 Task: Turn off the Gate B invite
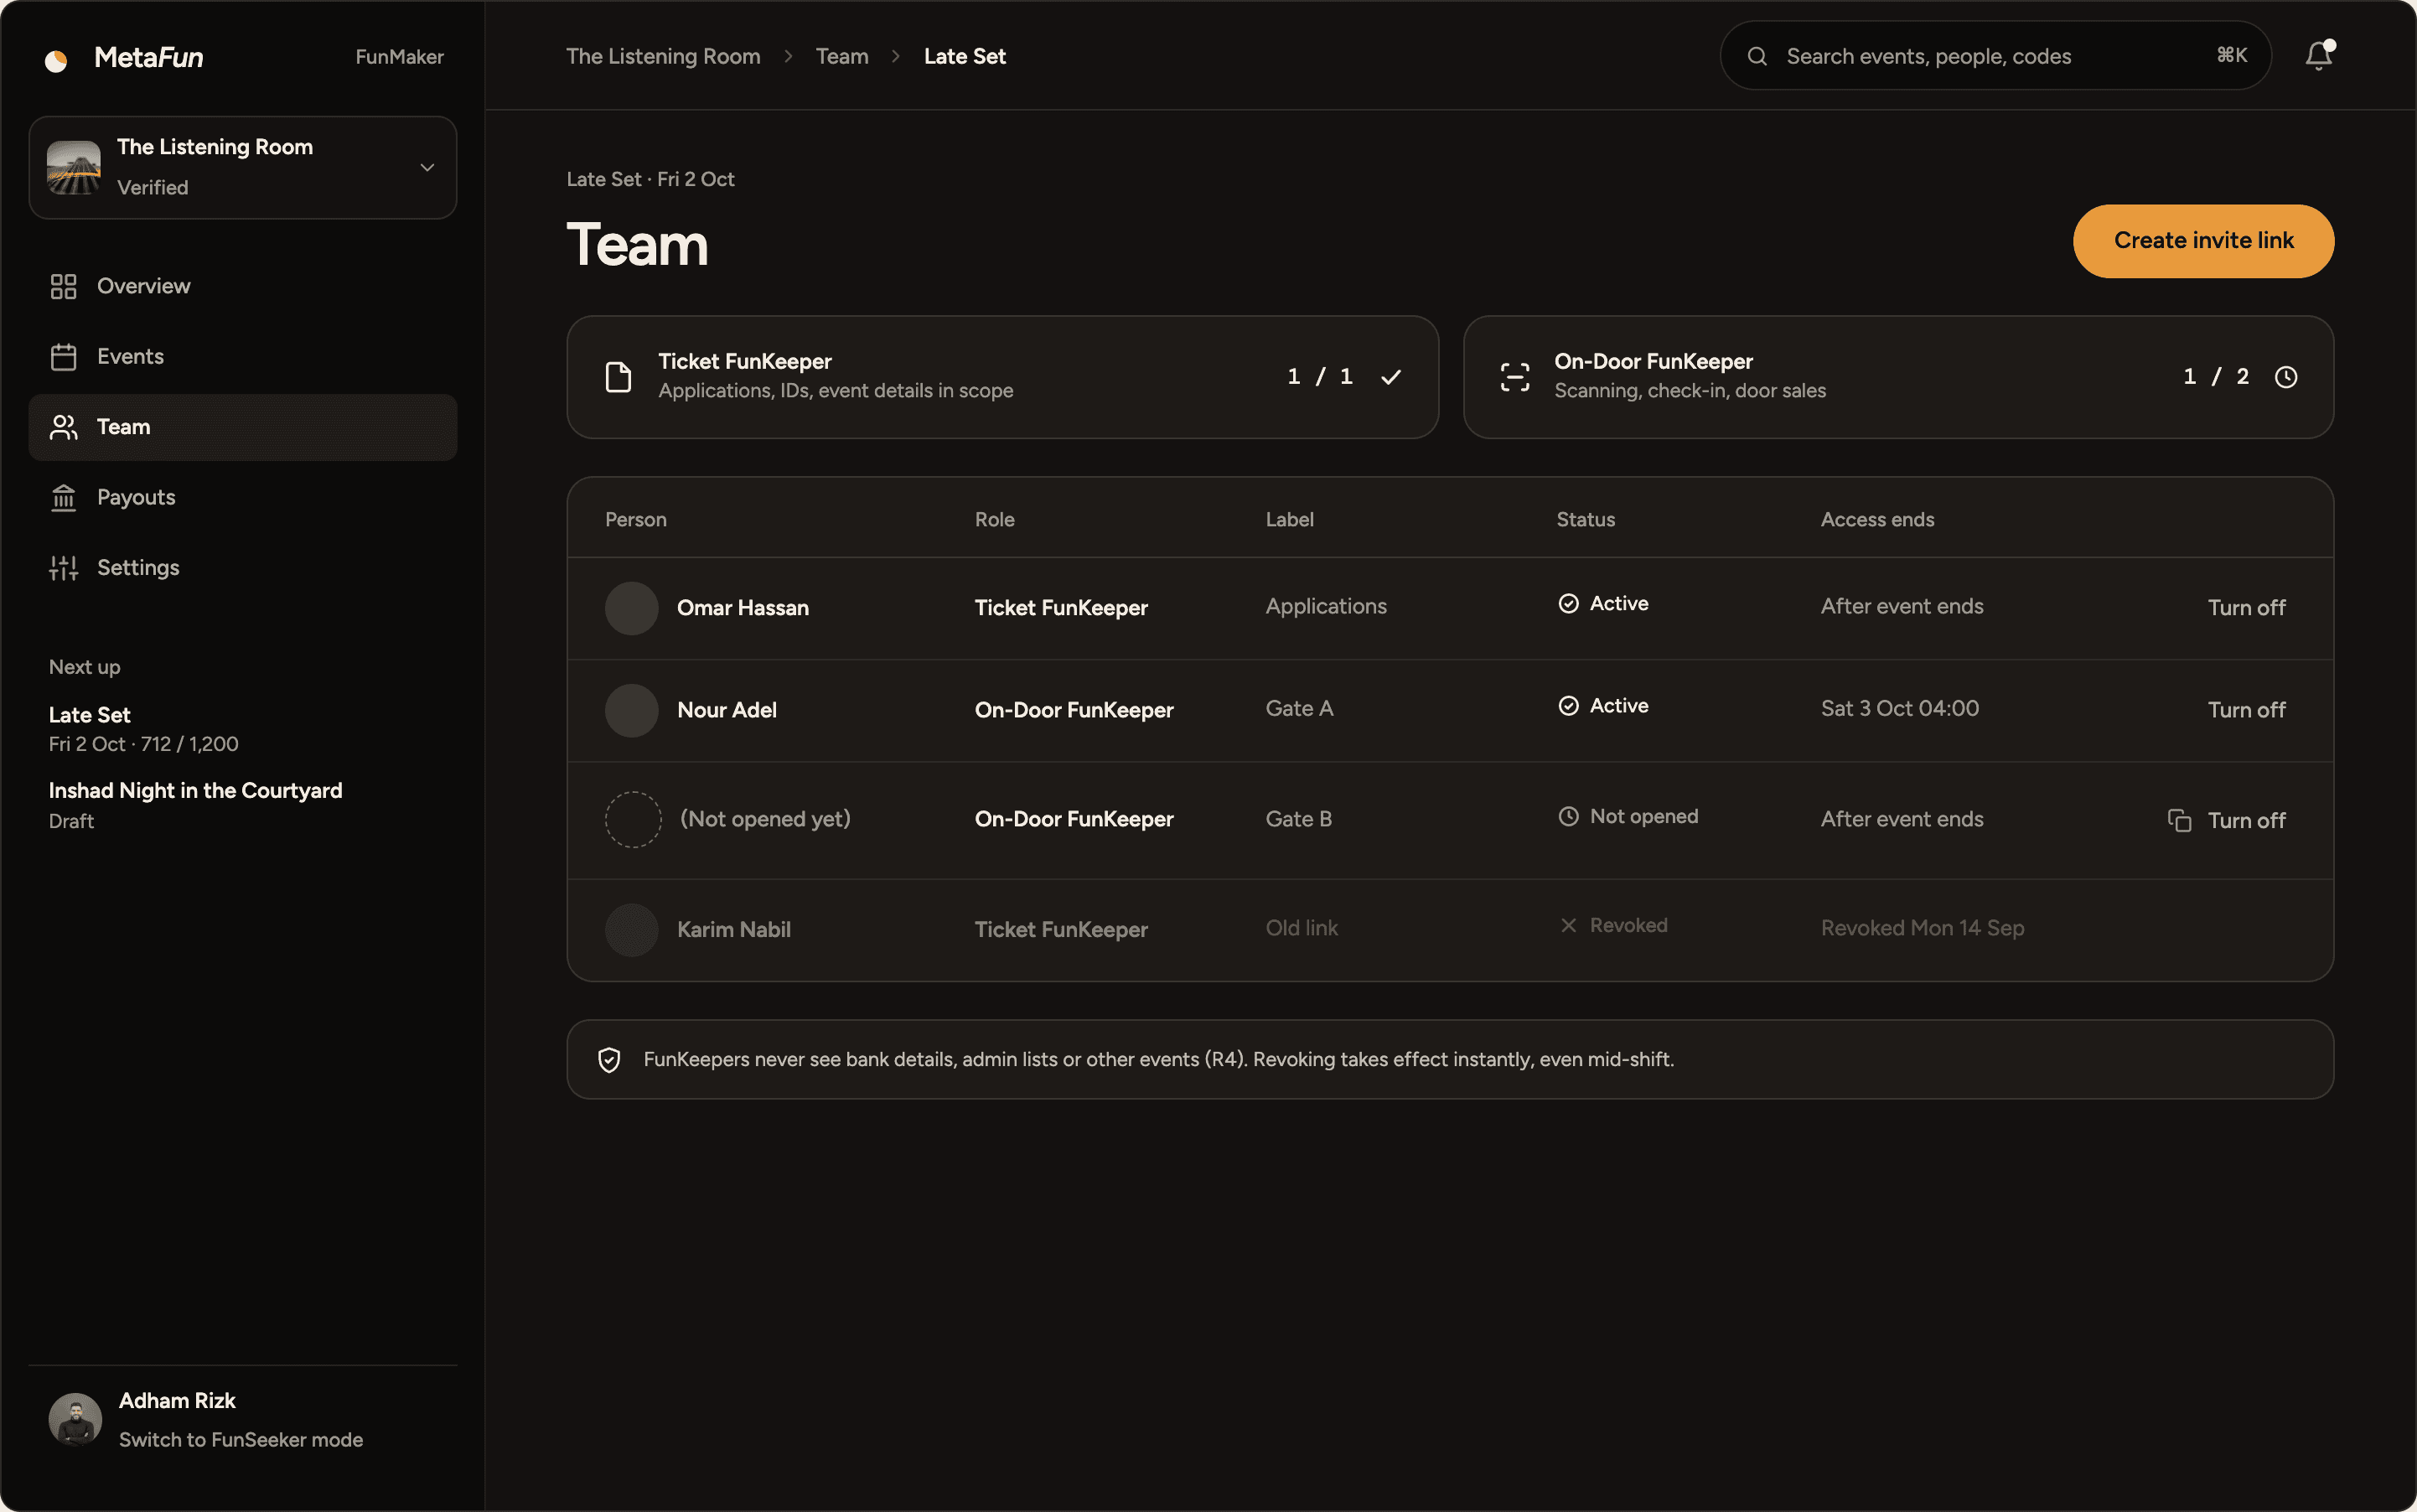pos(2246,820)
